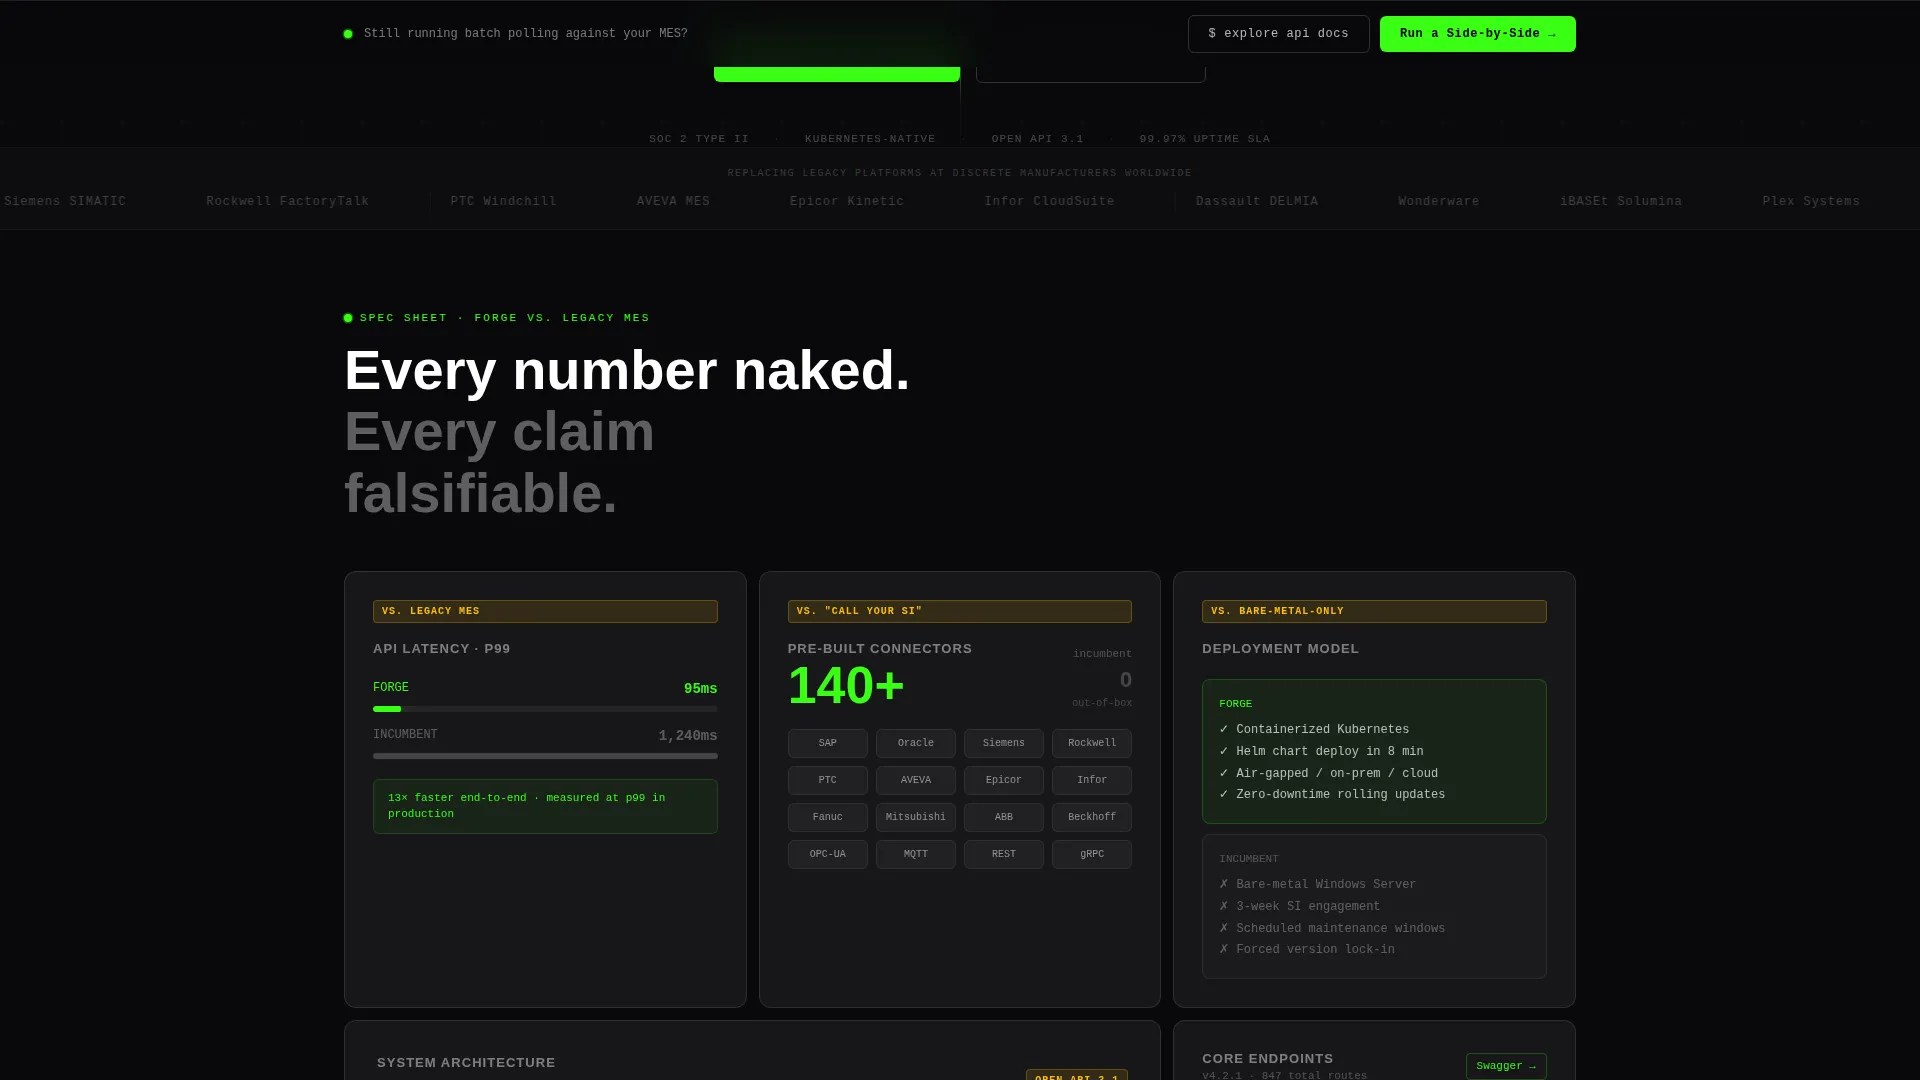Click 'Plex Systems' in the marquee
The width and height of the screenshot is (1920, 1080).
1811,201
